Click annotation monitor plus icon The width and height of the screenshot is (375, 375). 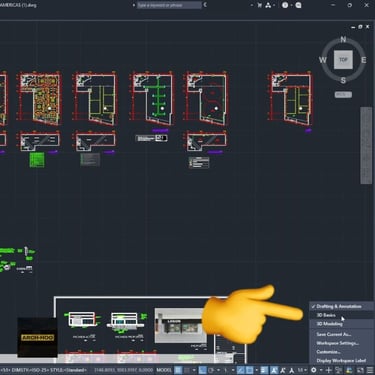click(329, 370)
